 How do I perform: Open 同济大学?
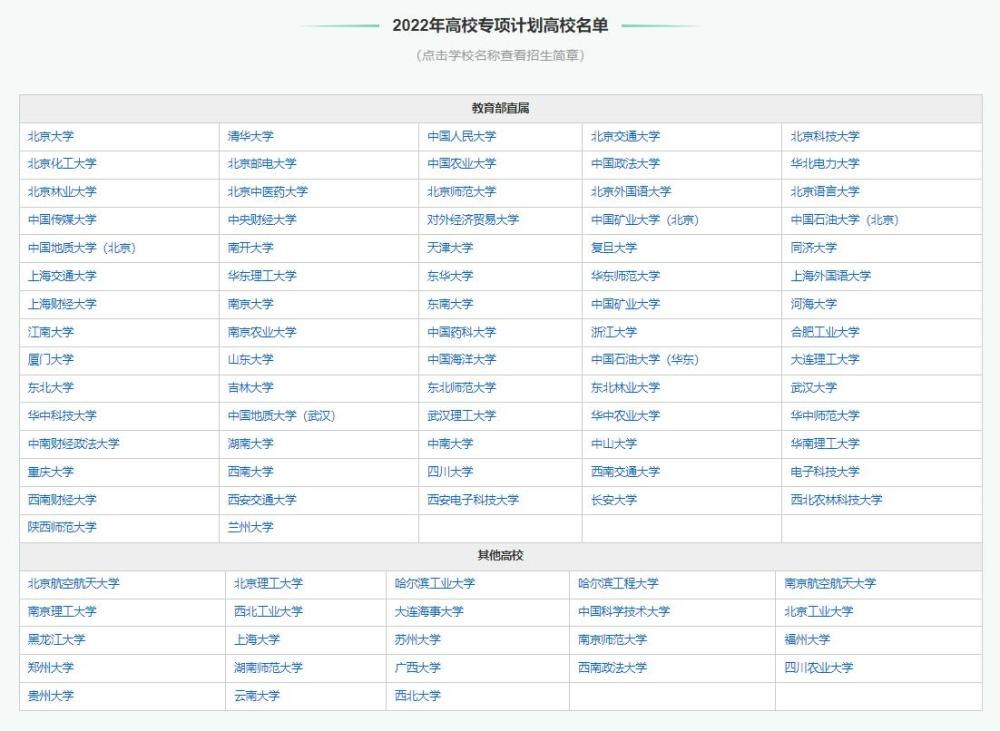point(813,248)
